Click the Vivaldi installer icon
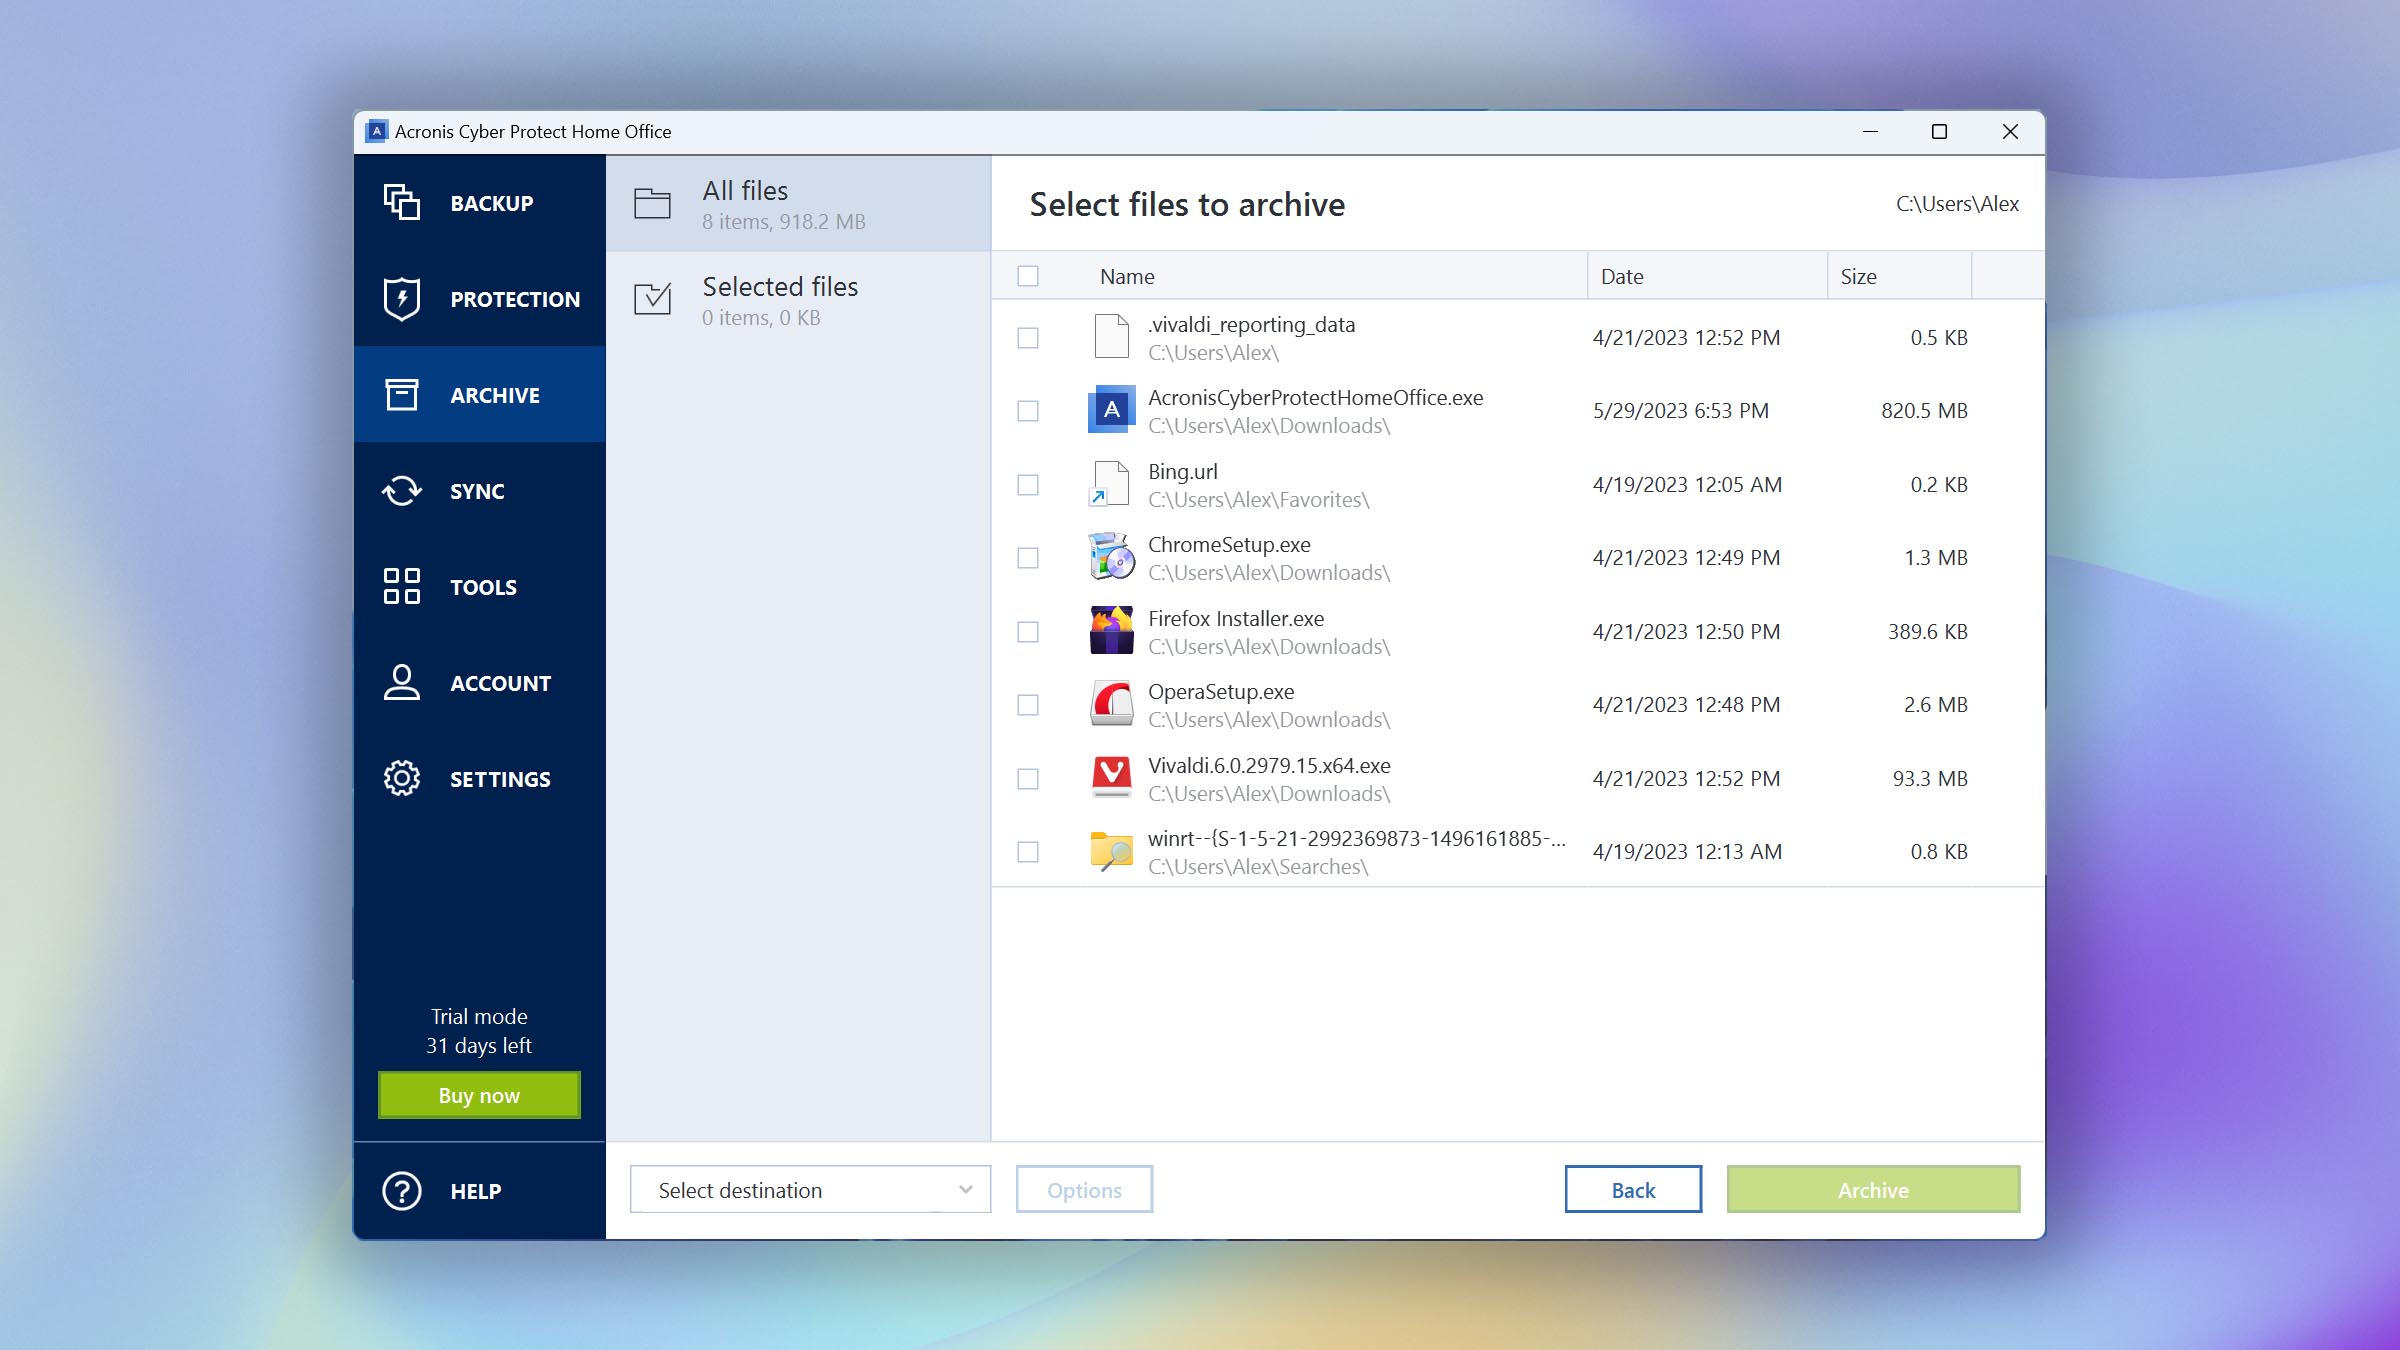 point(1111,777)
